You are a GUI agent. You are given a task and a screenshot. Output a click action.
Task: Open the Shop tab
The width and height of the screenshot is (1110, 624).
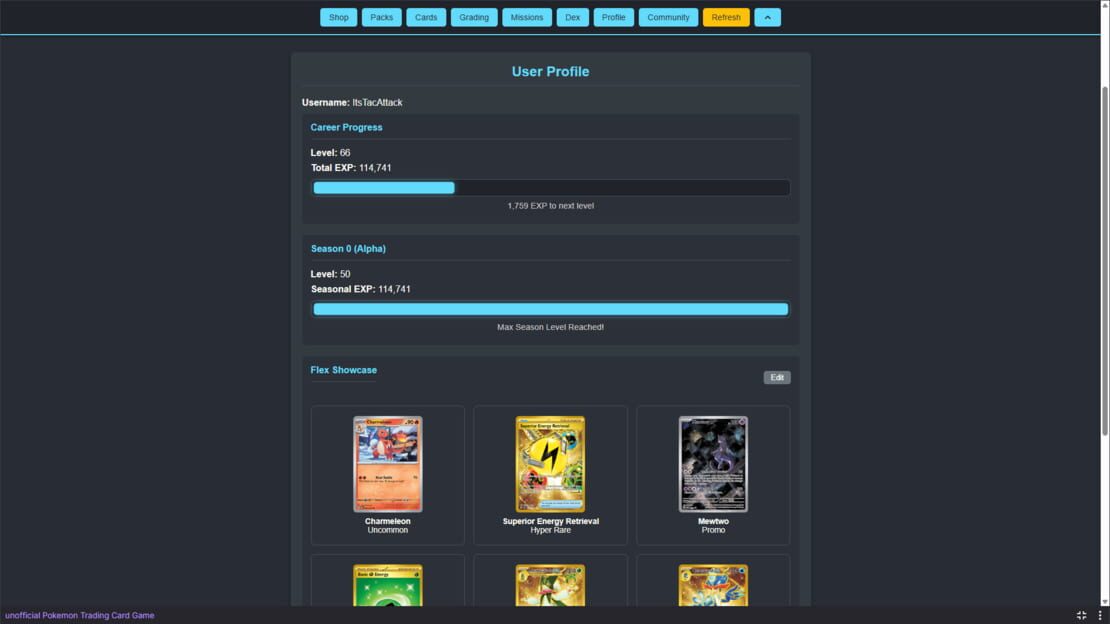coord(338,17)
